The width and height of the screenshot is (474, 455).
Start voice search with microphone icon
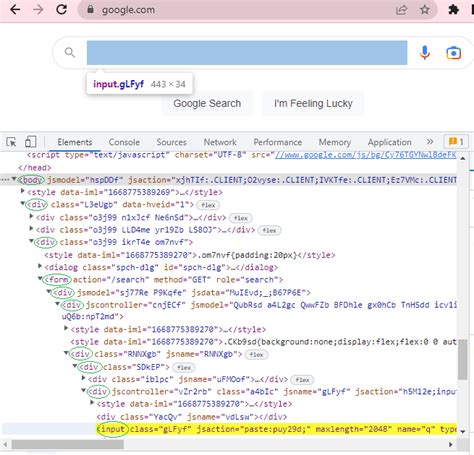pyautogui.click(x=425, y=53)
